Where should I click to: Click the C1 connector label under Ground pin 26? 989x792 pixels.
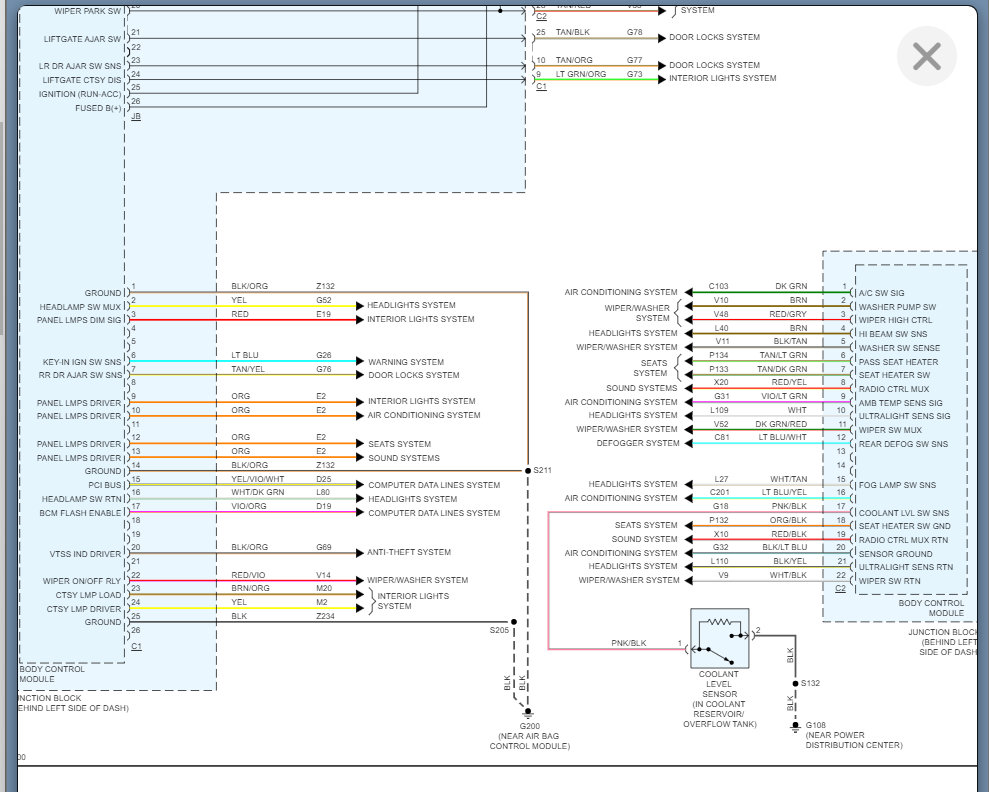coord(136,646)
